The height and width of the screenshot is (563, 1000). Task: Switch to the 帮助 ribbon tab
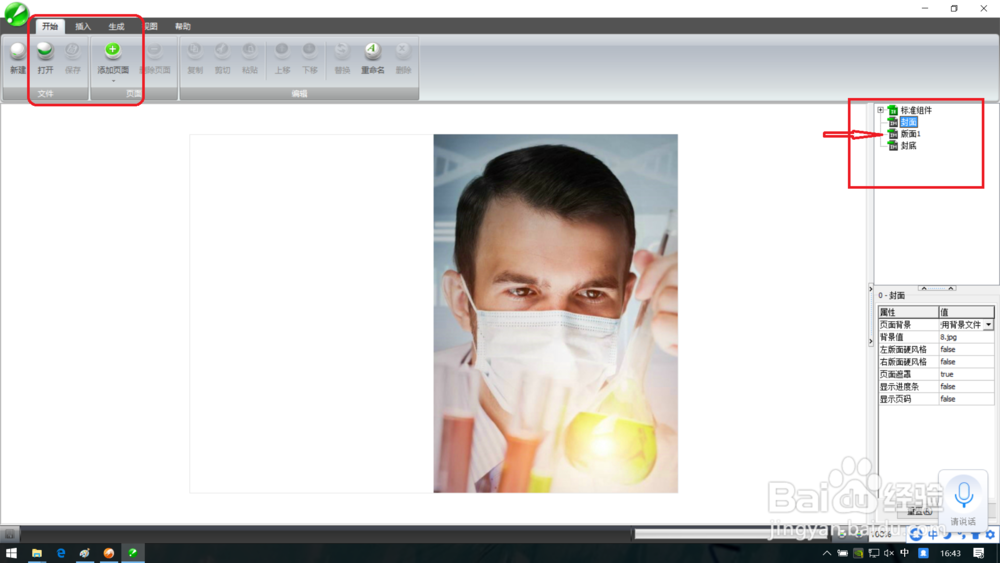click(x=183, y=26)
